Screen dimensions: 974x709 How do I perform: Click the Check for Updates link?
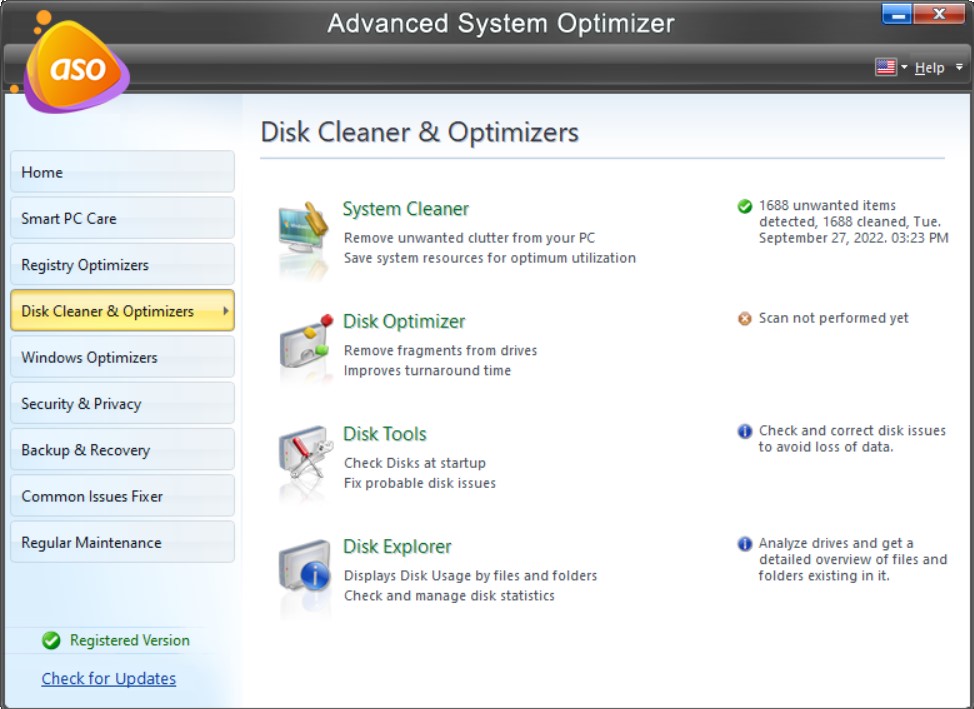(108, 678)
